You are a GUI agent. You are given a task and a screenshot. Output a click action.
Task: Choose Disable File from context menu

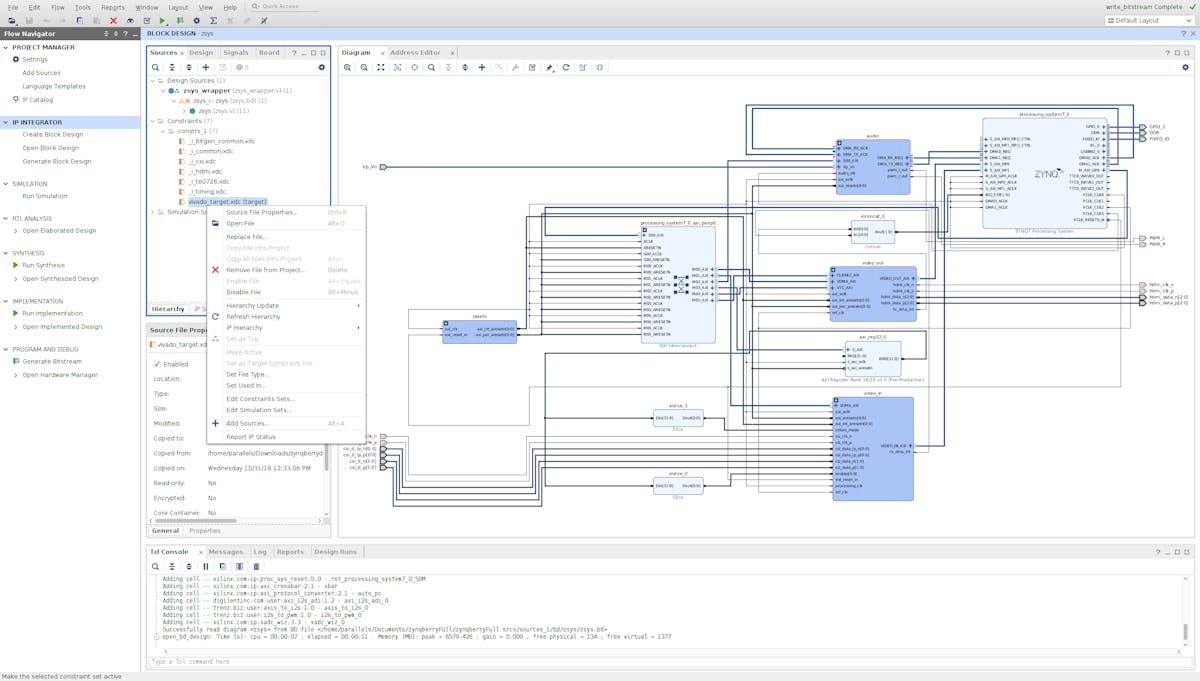[x=243, y=292]
